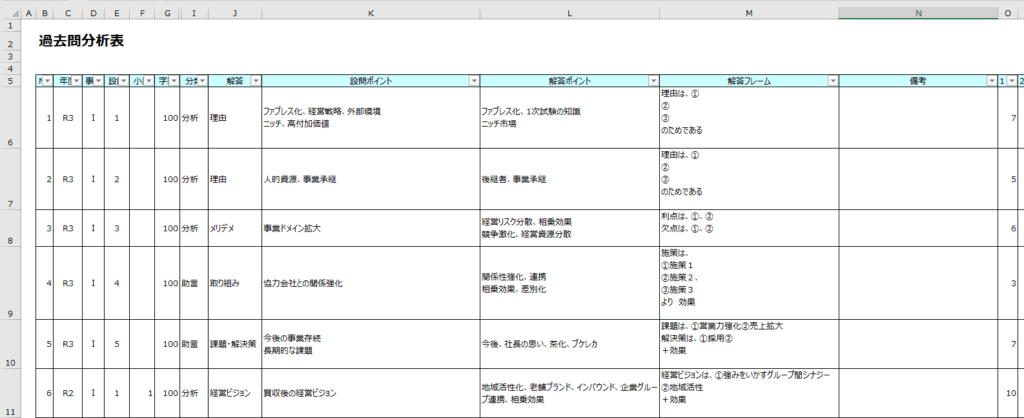This screenshot has height=418, width=1024.
Task: Select cell containing 後継者、事業承継
Action: pyautogui.click(x=569, y=179)
